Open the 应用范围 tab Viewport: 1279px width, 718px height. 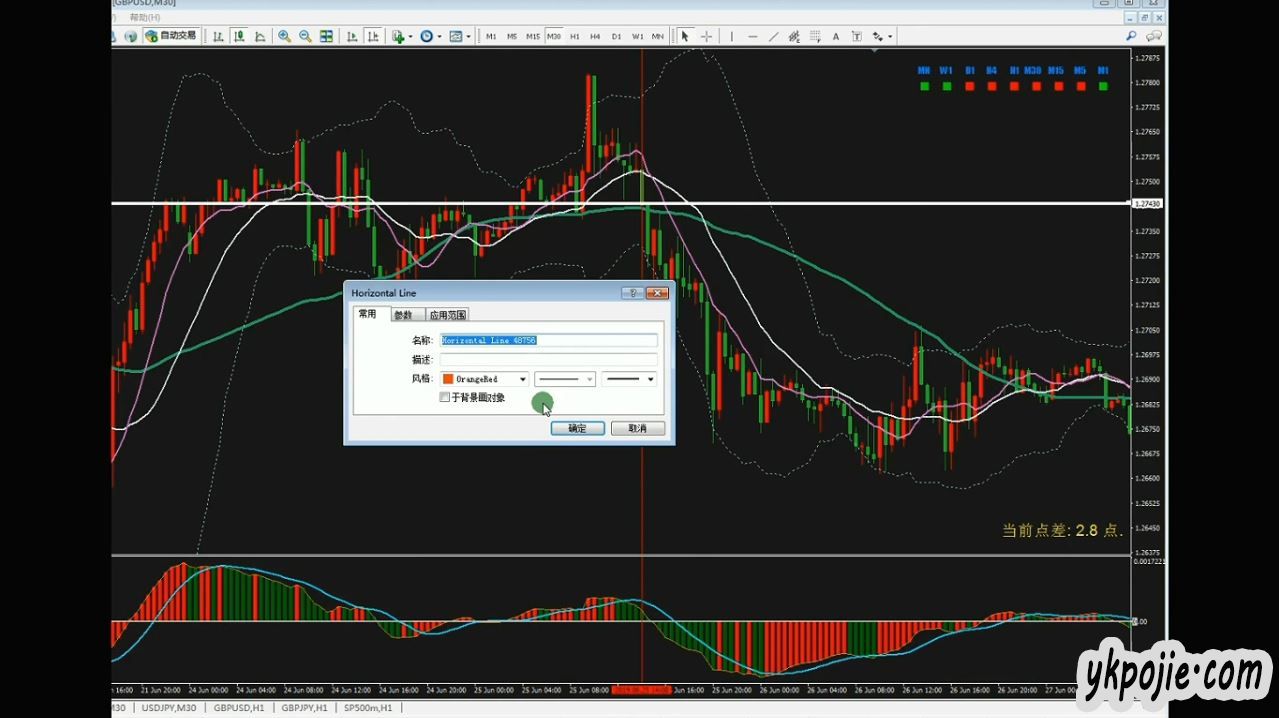pyautogui.click(x=448, y=315)
